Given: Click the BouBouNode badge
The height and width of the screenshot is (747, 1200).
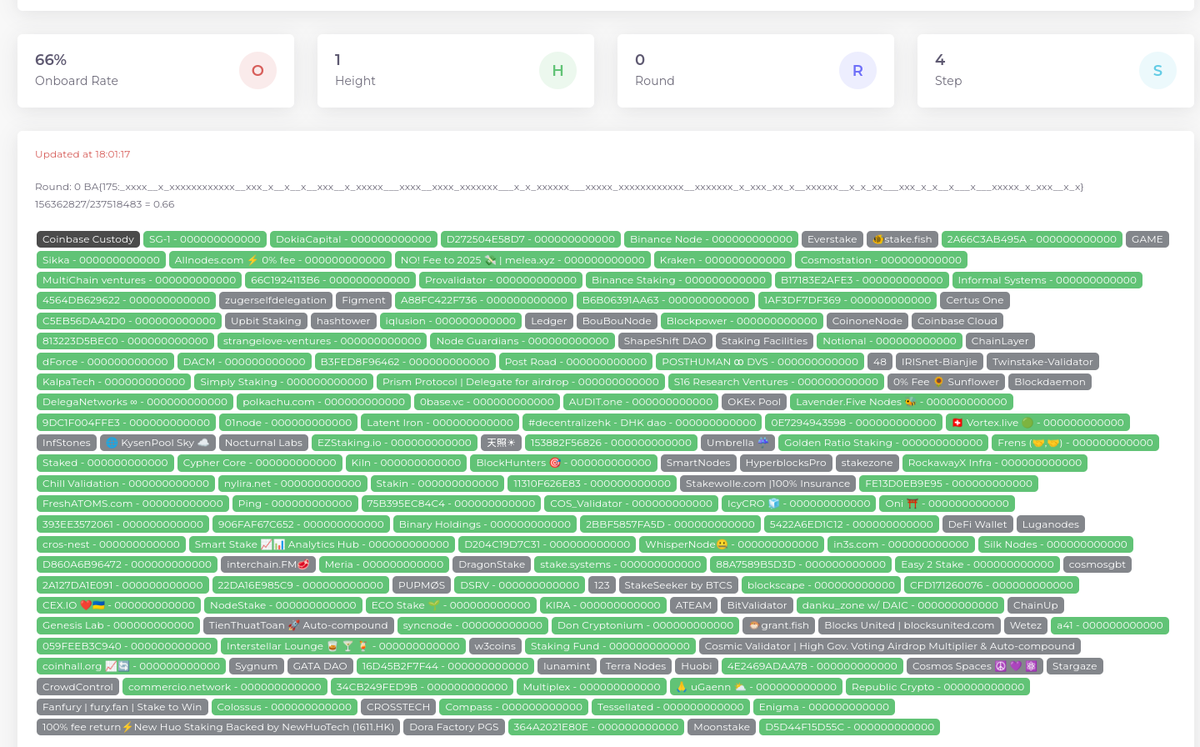Looking at the screenshot, I should coord(617,321).
